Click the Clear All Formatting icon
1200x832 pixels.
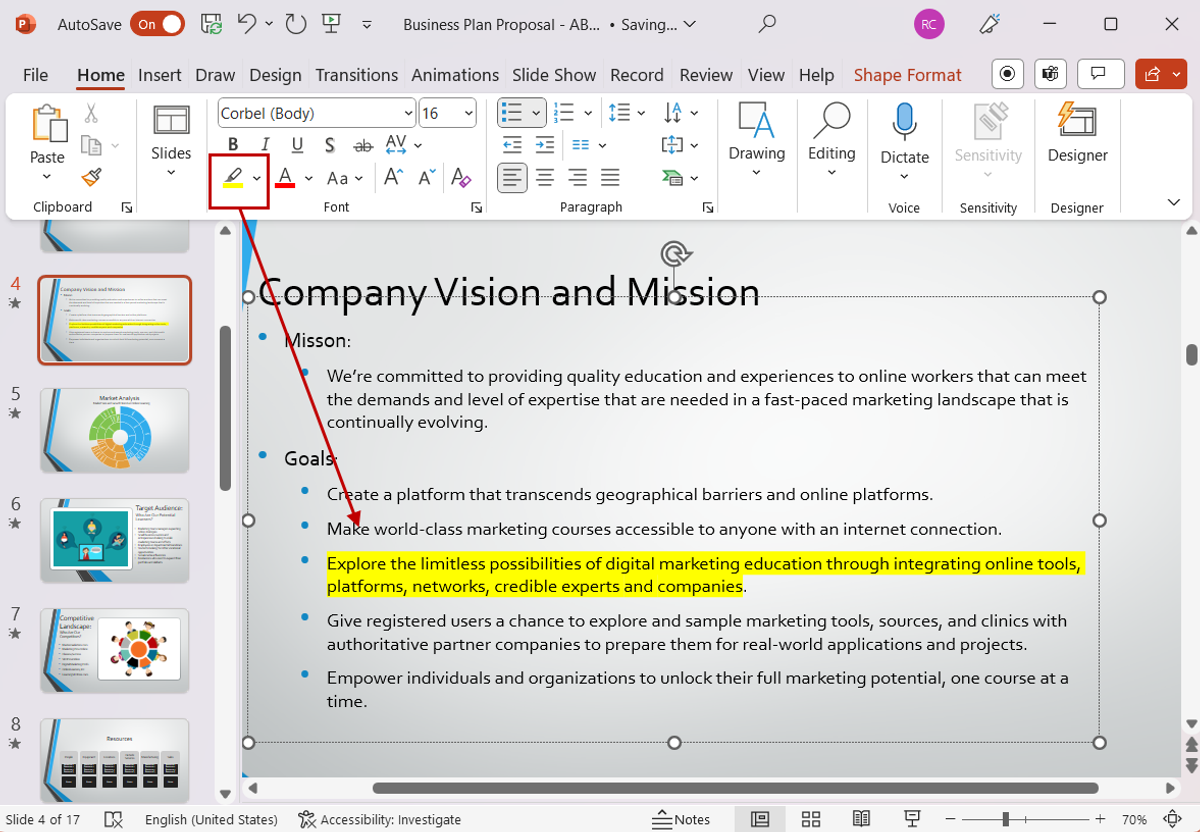click(461, 177)
